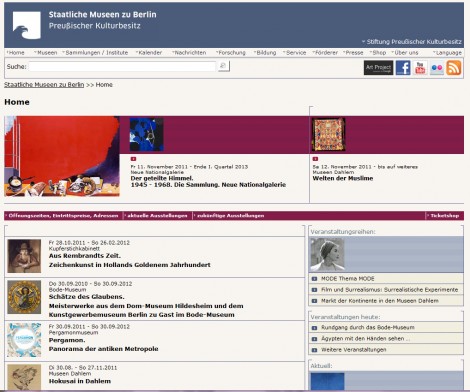Click the Veranstaltungsreihen woman portrait image
470x392 pixels.
pyautogui.click(x=327, y=254)
